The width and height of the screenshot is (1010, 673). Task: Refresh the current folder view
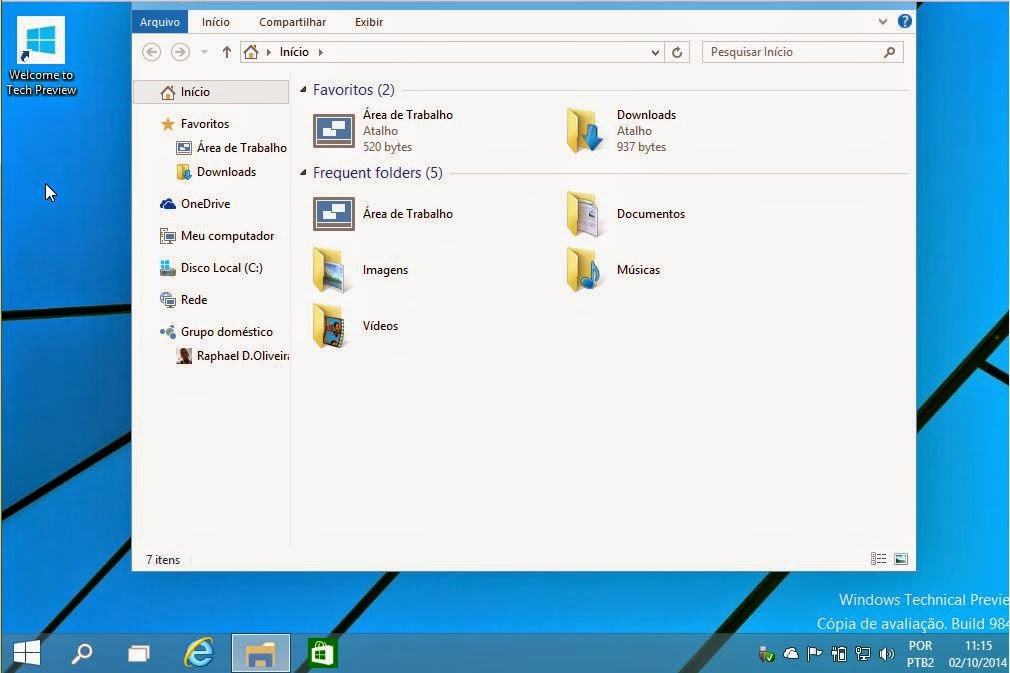(x=677, y=52)
